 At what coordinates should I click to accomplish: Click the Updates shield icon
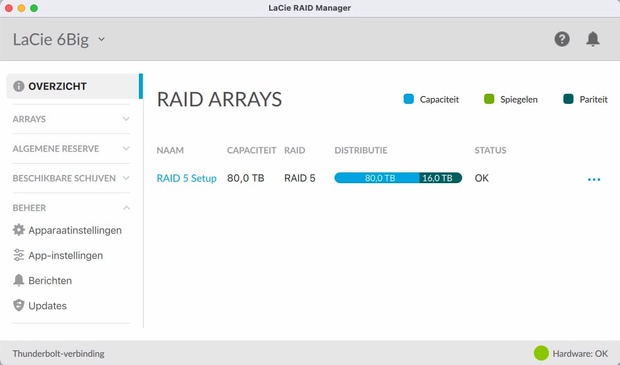(x=19, y=305)
